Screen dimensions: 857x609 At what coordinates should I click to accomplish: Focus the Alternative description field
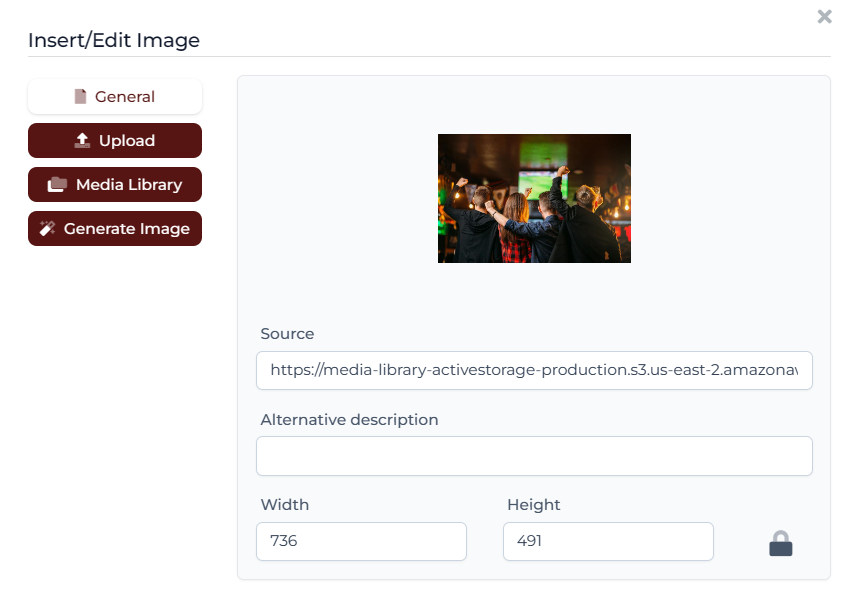click(x=534, y=456)
